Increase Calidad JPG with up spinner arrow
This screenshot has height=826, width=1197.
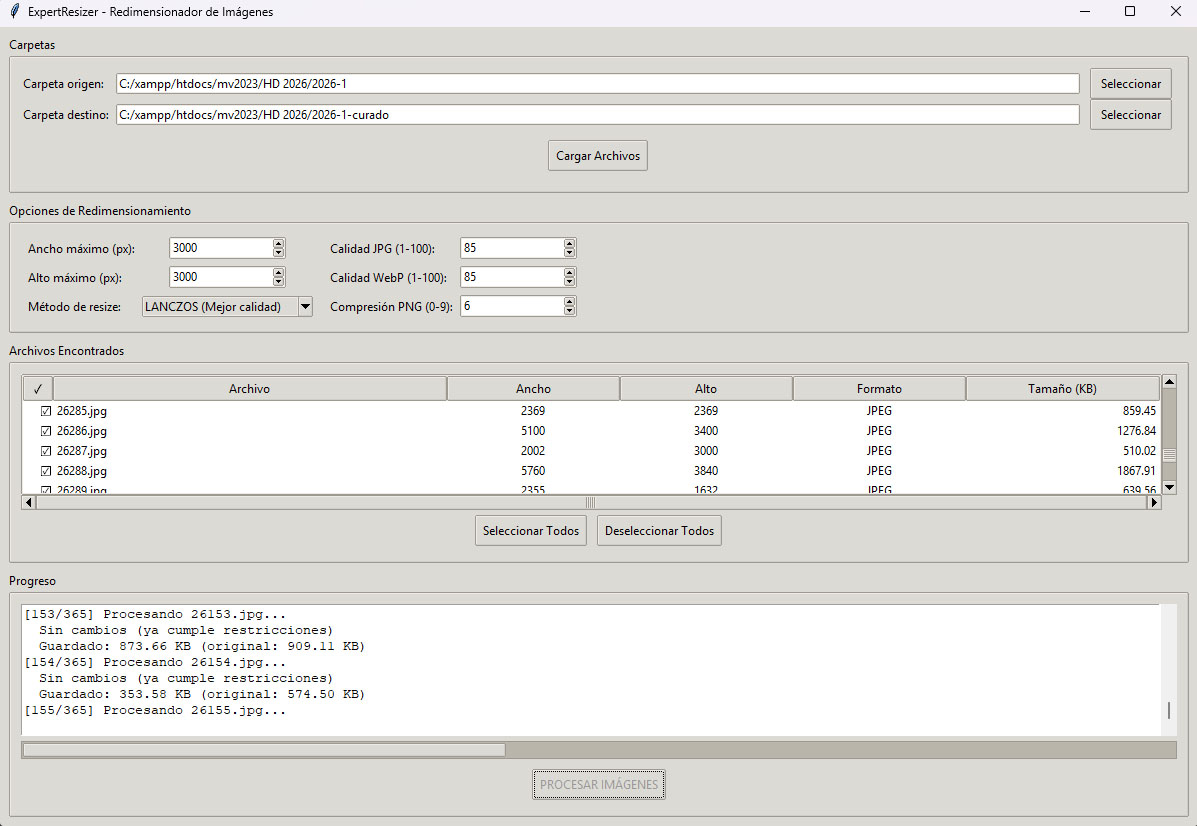[x=569, y=243]
